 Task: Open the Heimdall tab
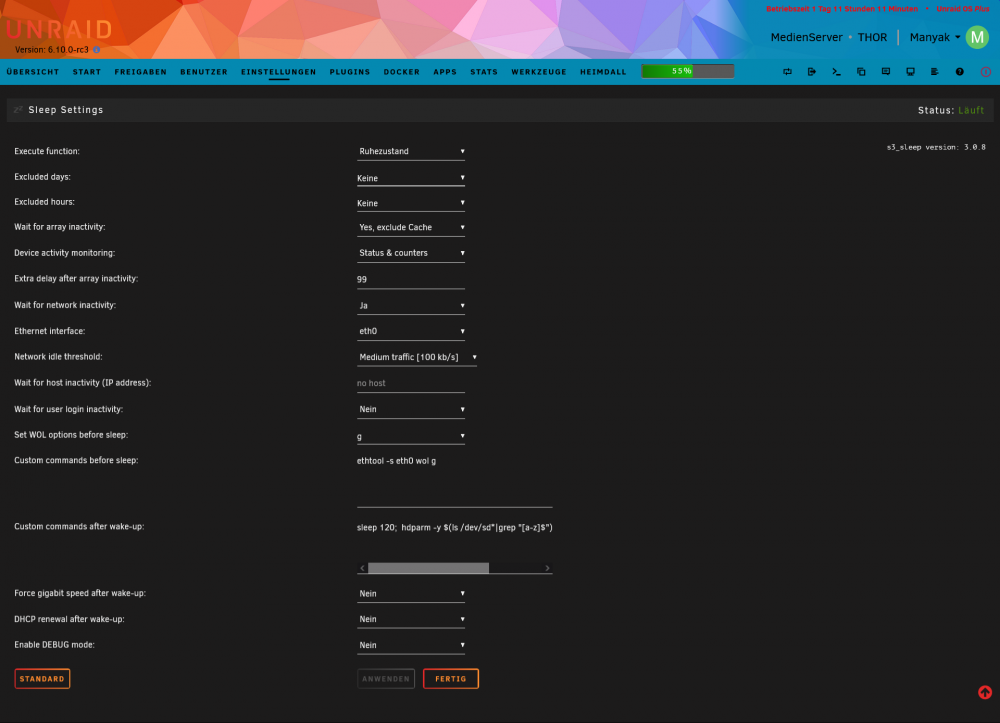point(603,72)
